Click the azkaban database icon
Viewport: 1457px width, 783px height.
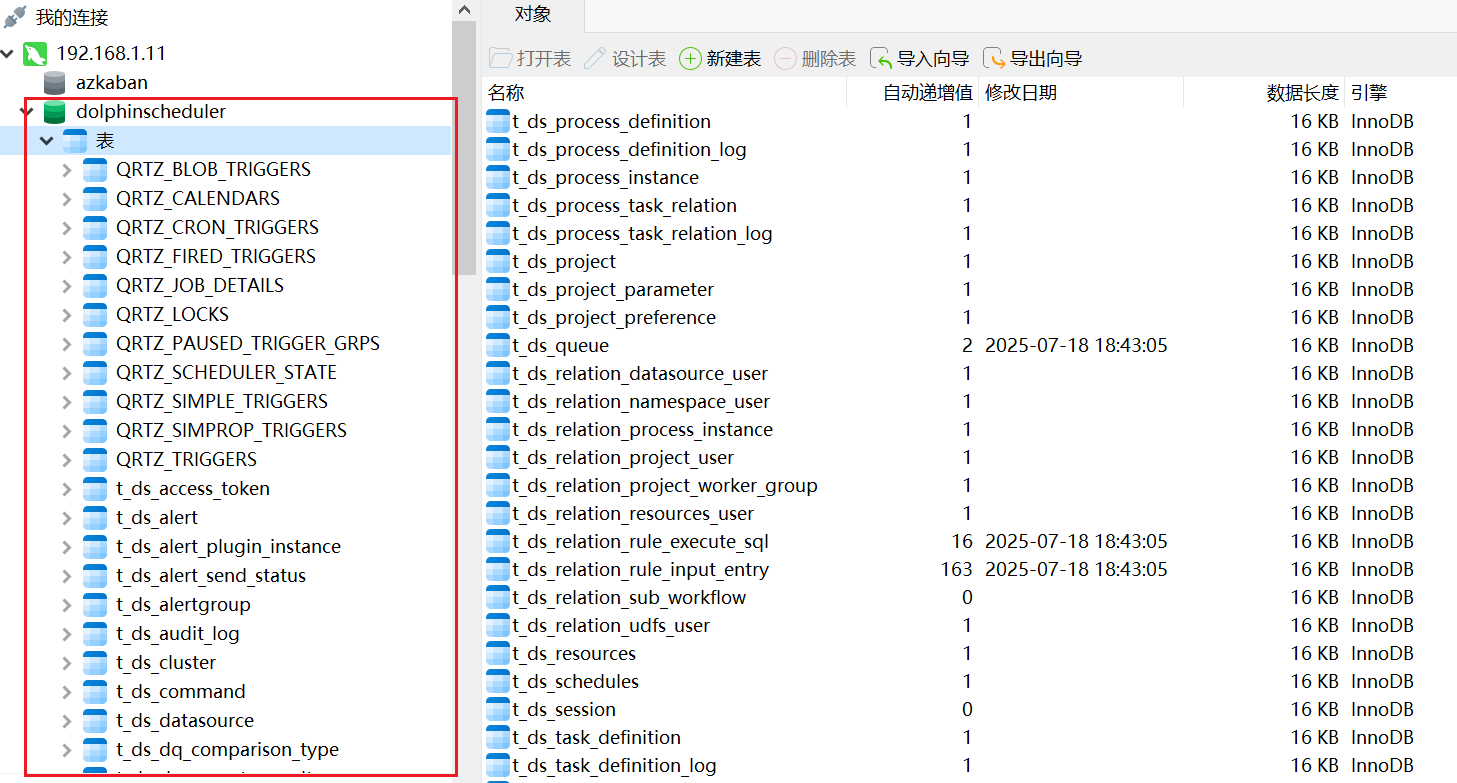pos(55,83)
